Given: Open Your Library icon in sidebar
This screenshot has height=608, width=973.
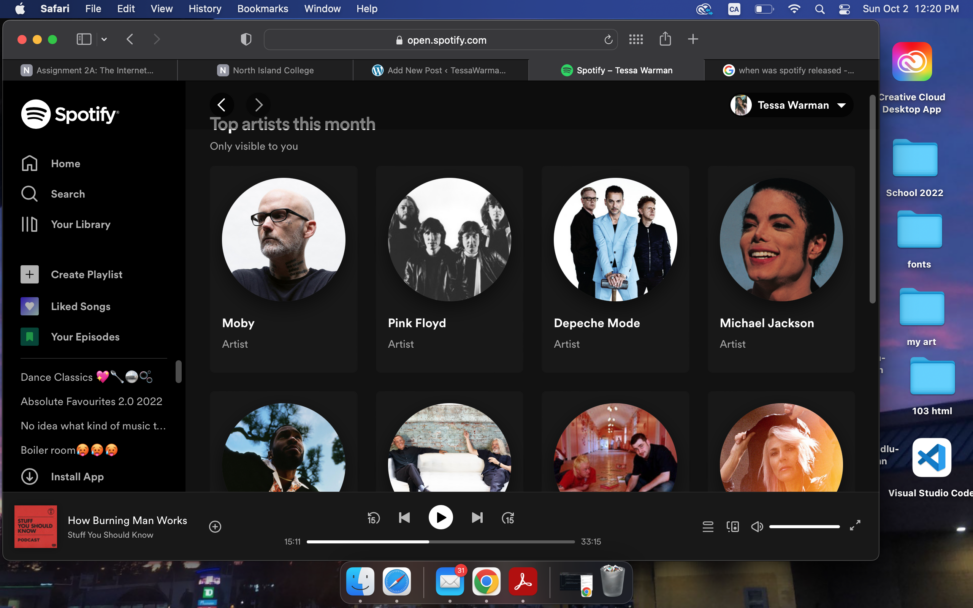Looking at the screenshot, I should click(x=29, y=224).
